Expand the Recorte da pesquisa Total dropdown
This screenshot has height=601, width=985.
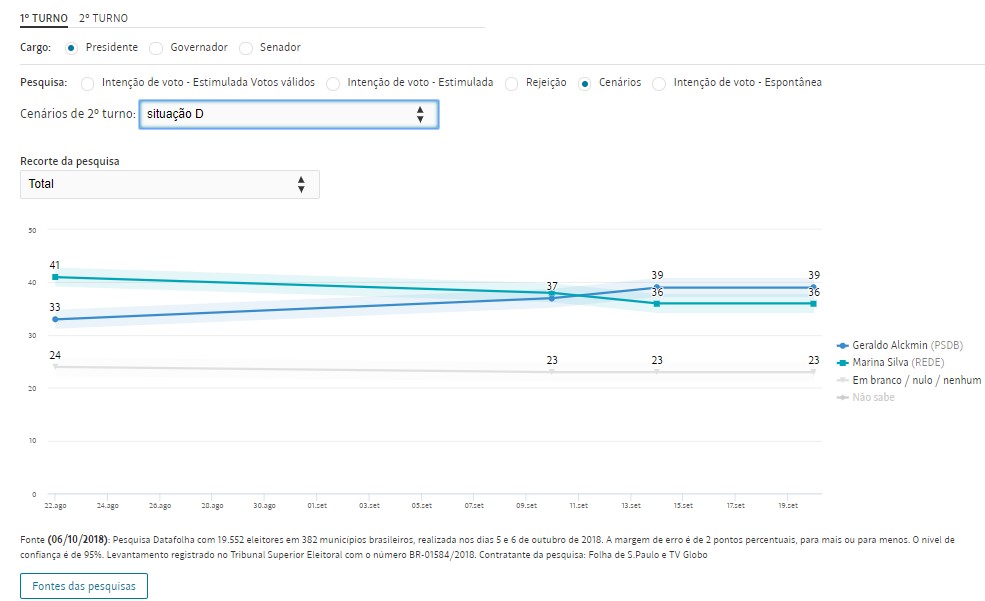pyautogui.click(x=170, y=184)
